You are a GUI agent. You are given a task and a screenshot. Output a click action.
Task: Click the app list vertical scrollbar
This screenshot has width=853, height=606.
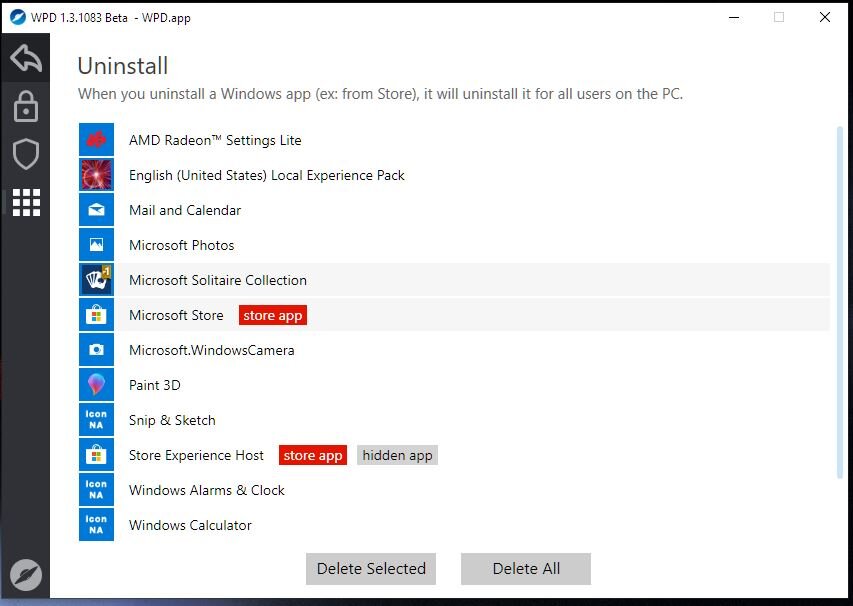tap(839, 302)
